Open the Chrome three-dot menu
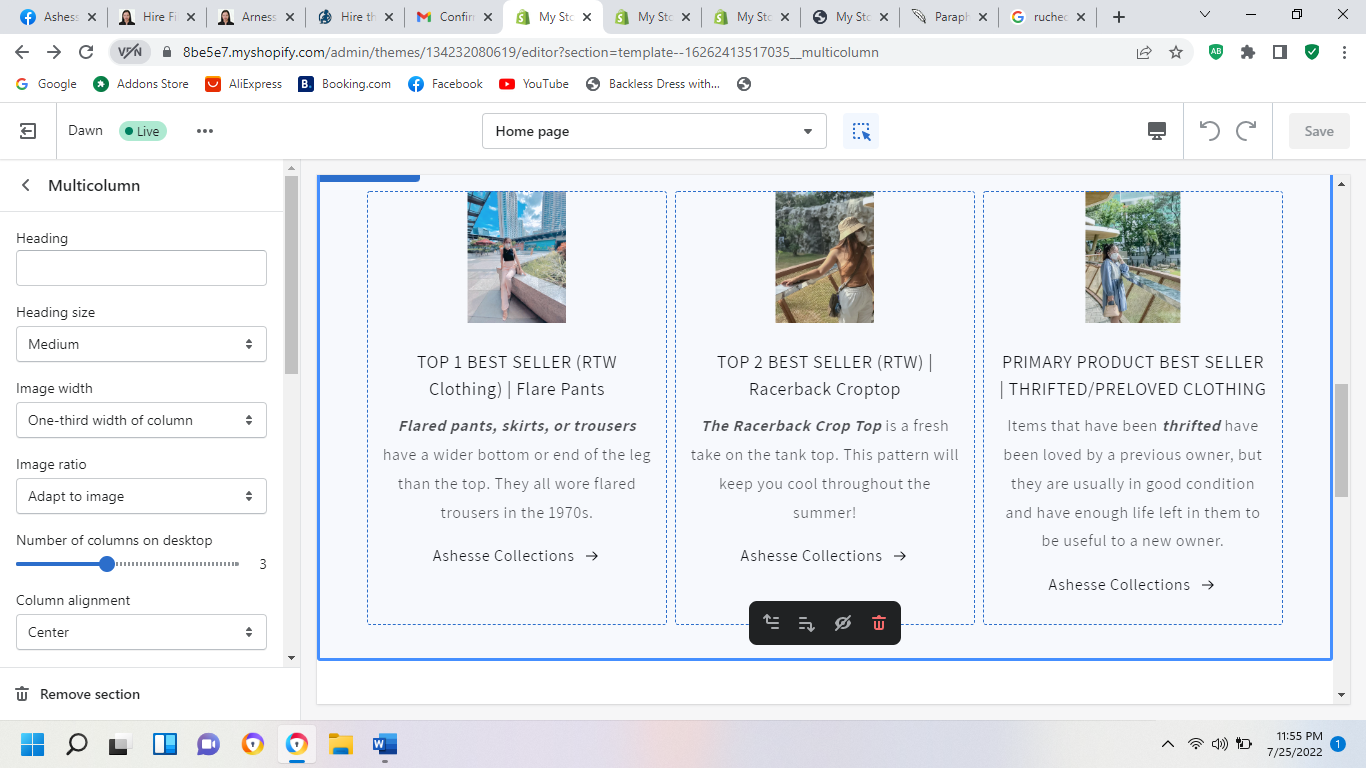Screen dimensions: 1366x768 pos(1344,52)
